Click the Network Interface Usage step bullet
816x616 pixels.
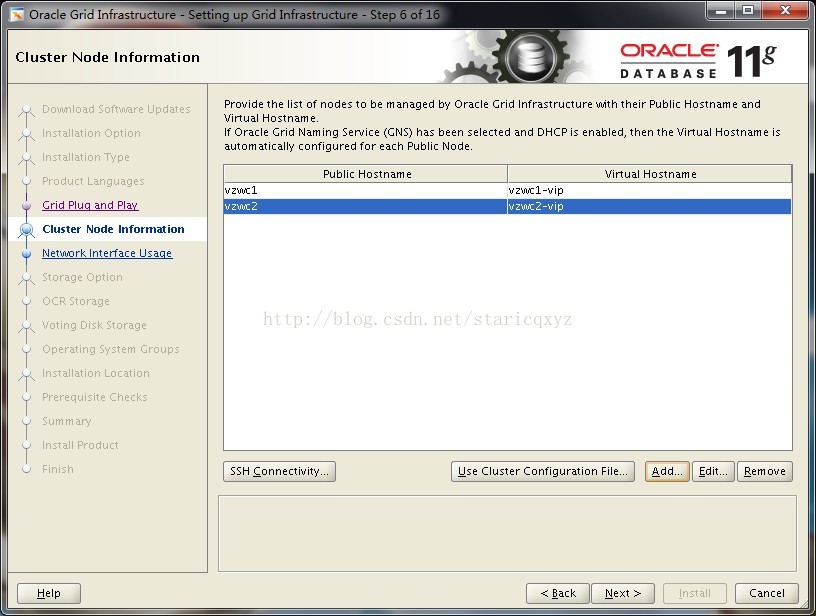point(27,253)
